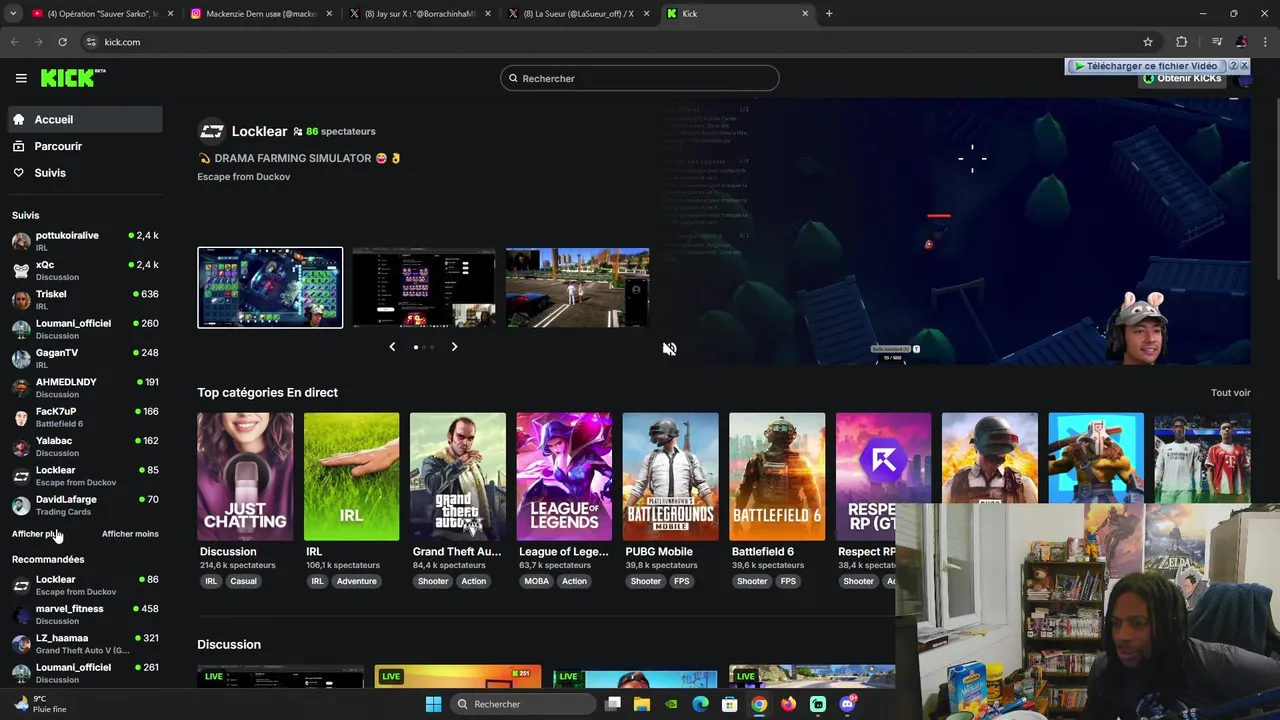
Task: Click the Casual tag under Discussion
Action: pyautogui.click(x=243, y=581)
